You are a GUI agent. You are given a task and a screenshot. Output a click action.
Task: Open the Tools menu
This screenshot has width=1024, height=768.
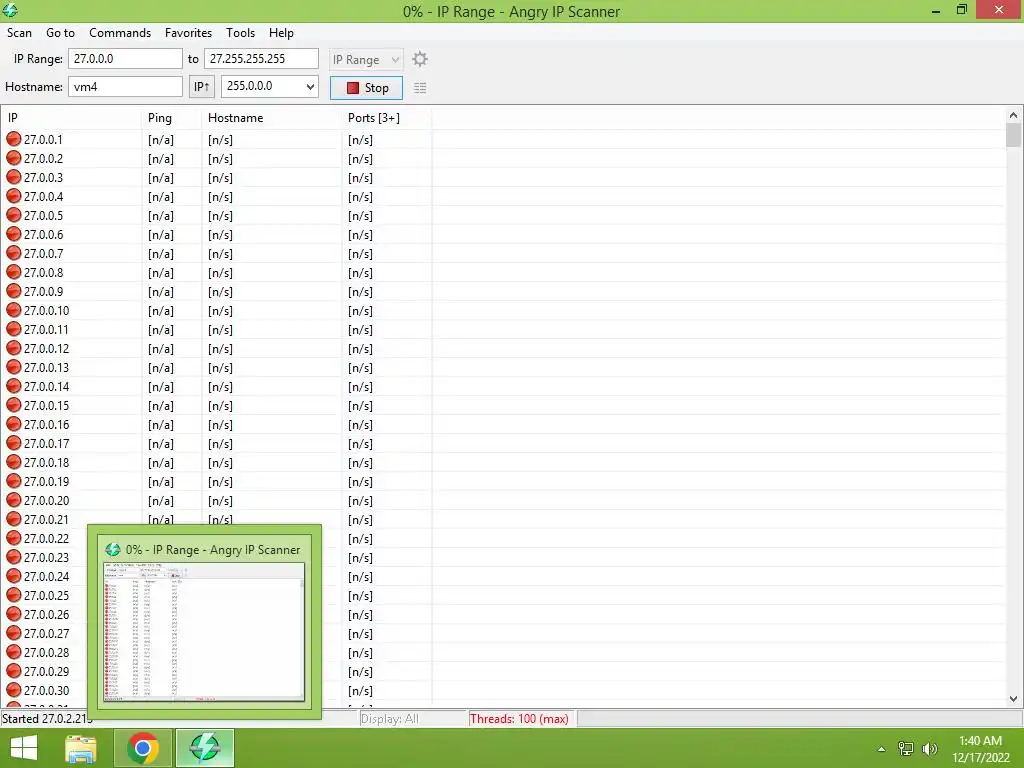coord(240,33)
